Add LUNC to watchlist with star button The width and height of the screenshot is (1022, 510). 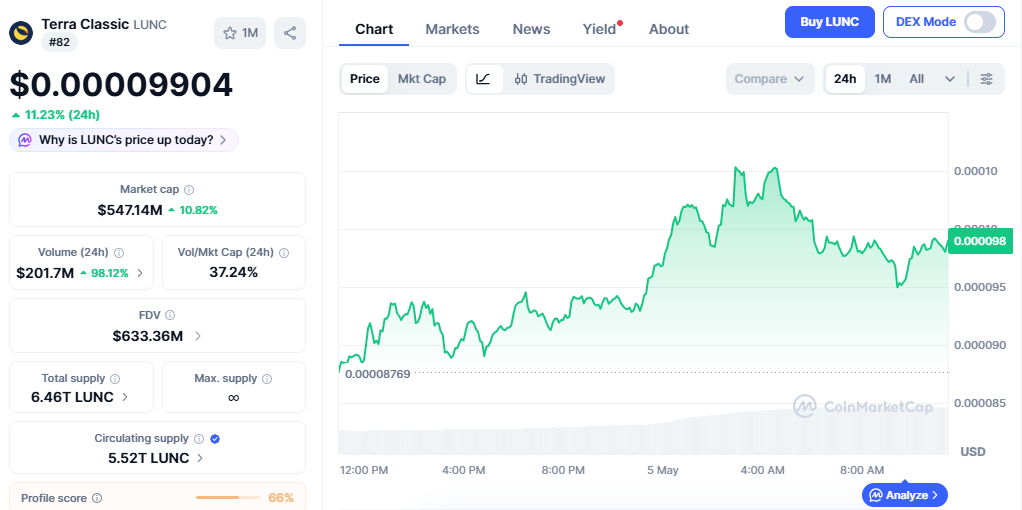point(240,33)
